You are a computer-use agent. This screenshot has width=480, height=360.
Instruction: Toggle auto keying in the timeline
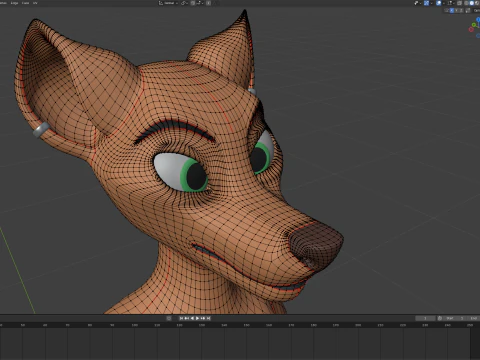tap(169, 318)
